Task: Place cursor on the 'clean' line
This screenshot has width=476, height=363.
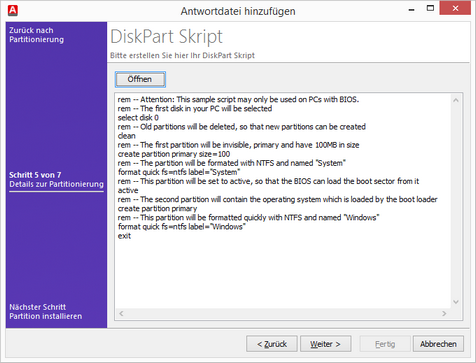Action: click(x=126, y=136)
